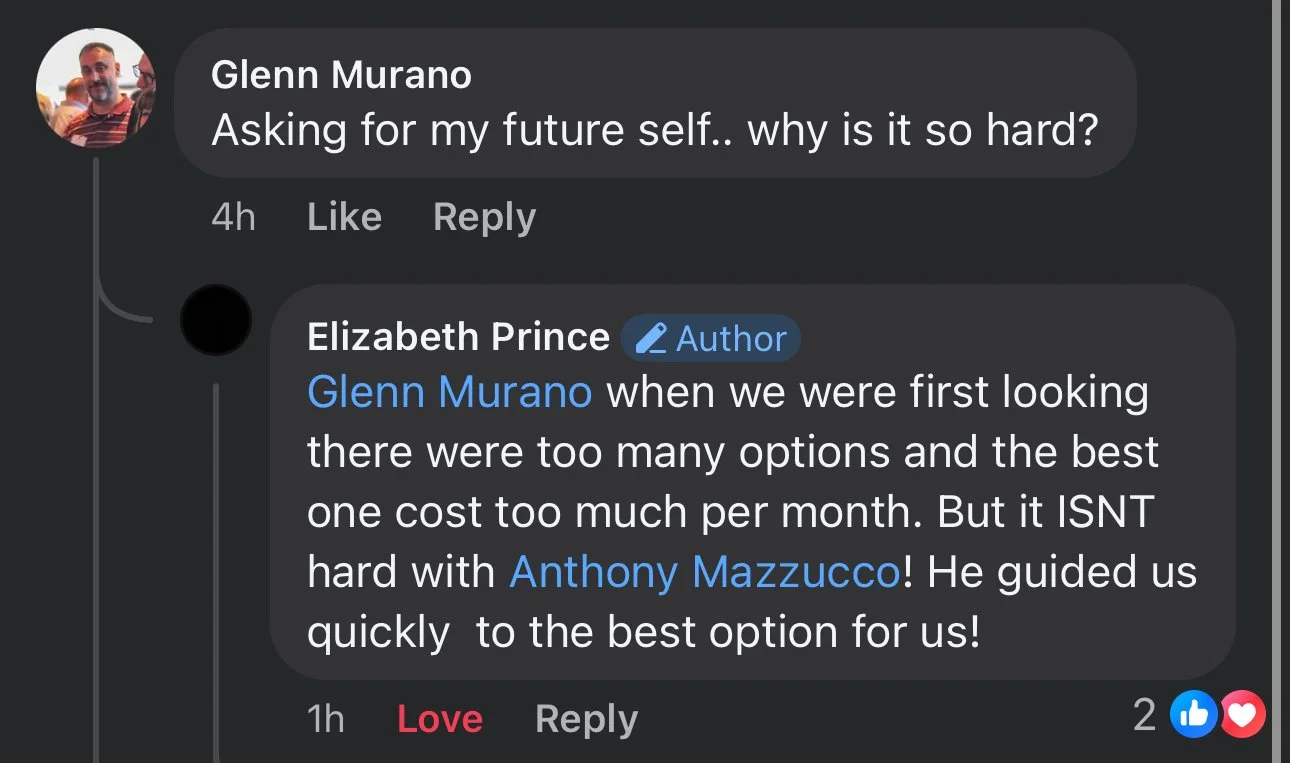Like Glenn Murano's comment

tap(344, 217)
